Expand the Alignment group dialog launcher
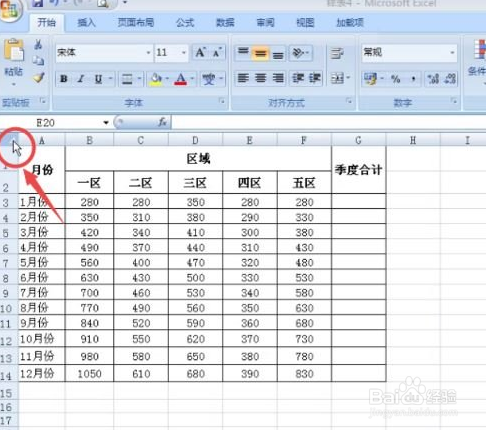This screenshot has height=430, width=486. 349,101
